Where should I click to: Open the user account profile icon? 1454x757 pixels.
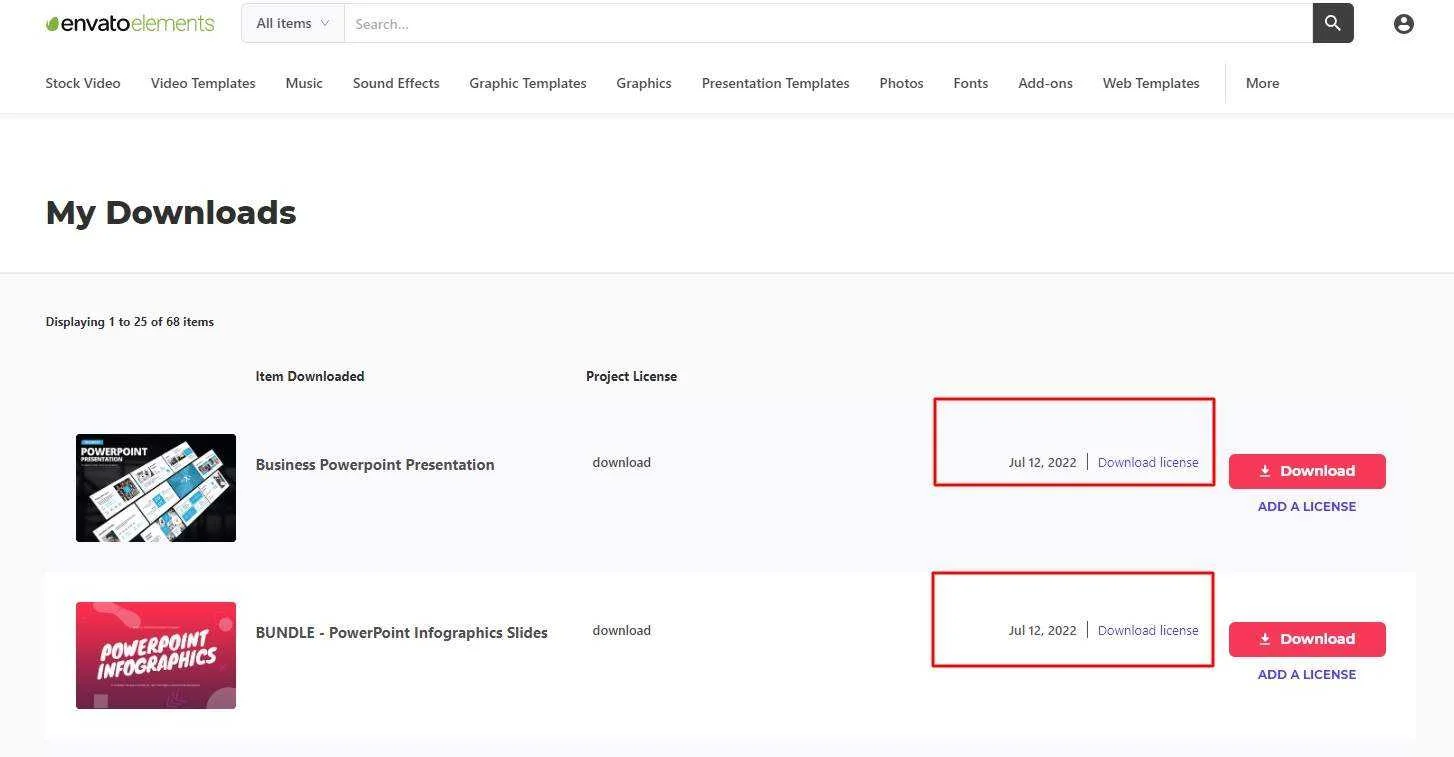1403,24
